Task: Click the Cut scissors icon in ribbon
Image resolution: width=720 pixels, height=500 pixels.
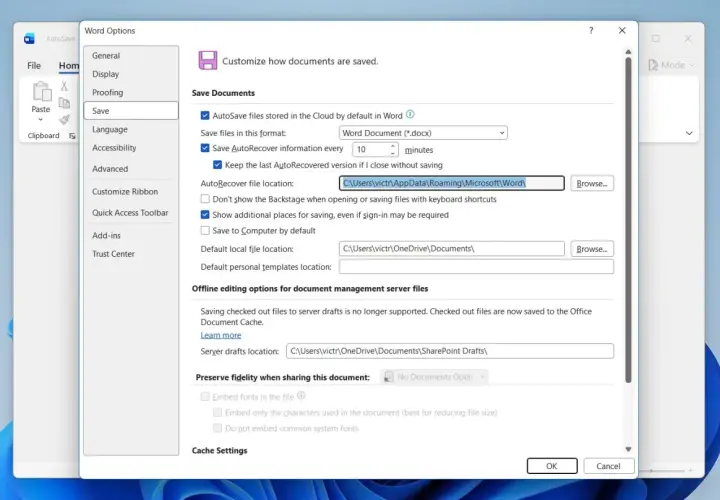Action: [64, 86]
